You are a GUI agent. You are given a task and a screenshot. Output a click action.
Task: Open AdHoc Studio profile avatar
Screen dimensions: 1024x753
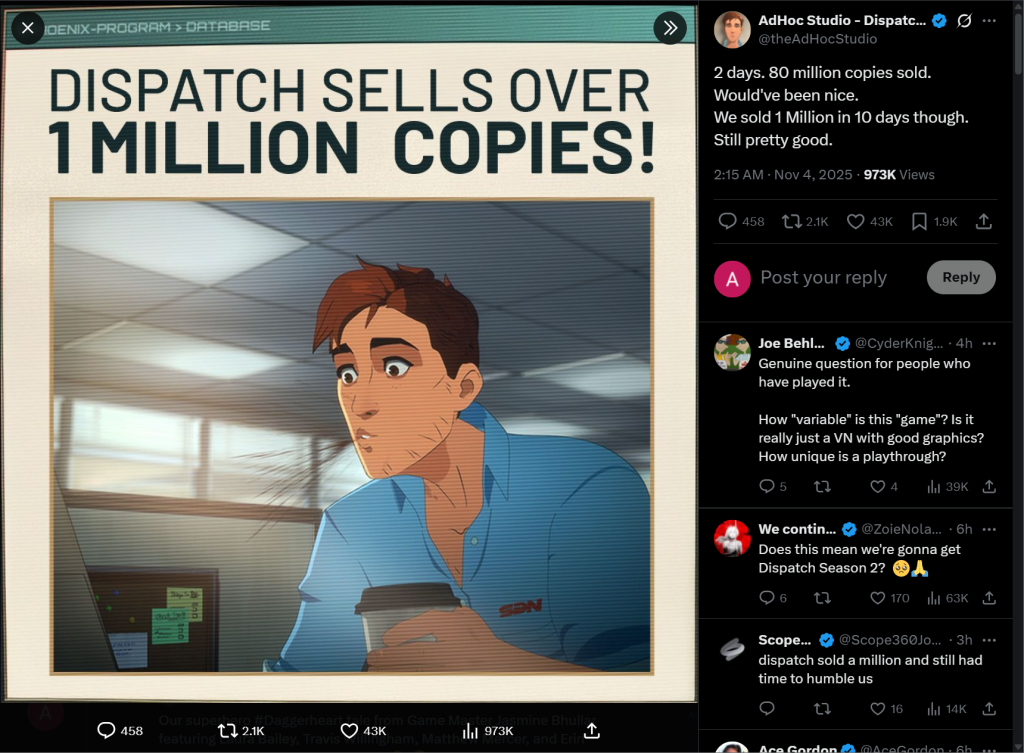point(731,29)
